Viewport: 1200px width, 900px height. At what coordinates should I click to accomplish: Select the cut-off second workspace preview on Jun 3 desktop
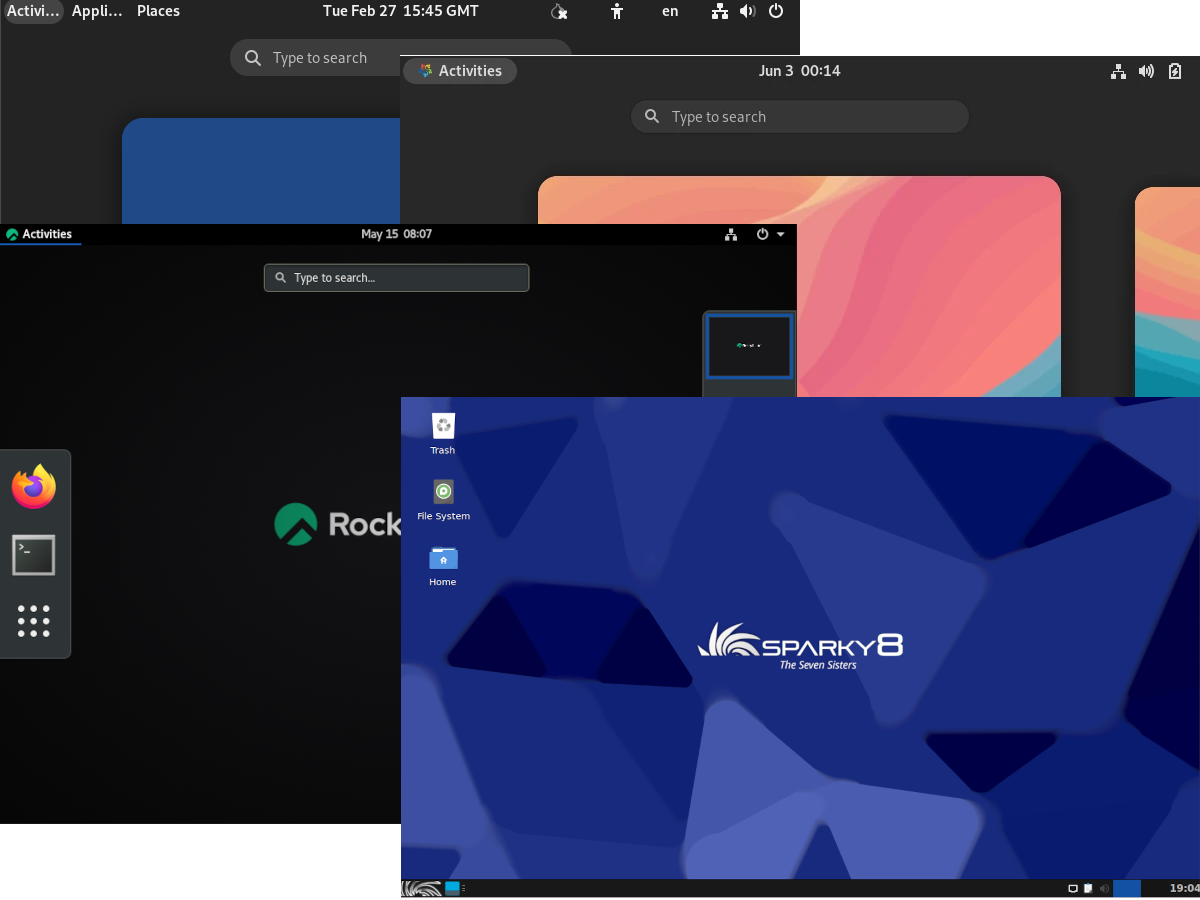pyautogui.click(x=1167, y=292)
